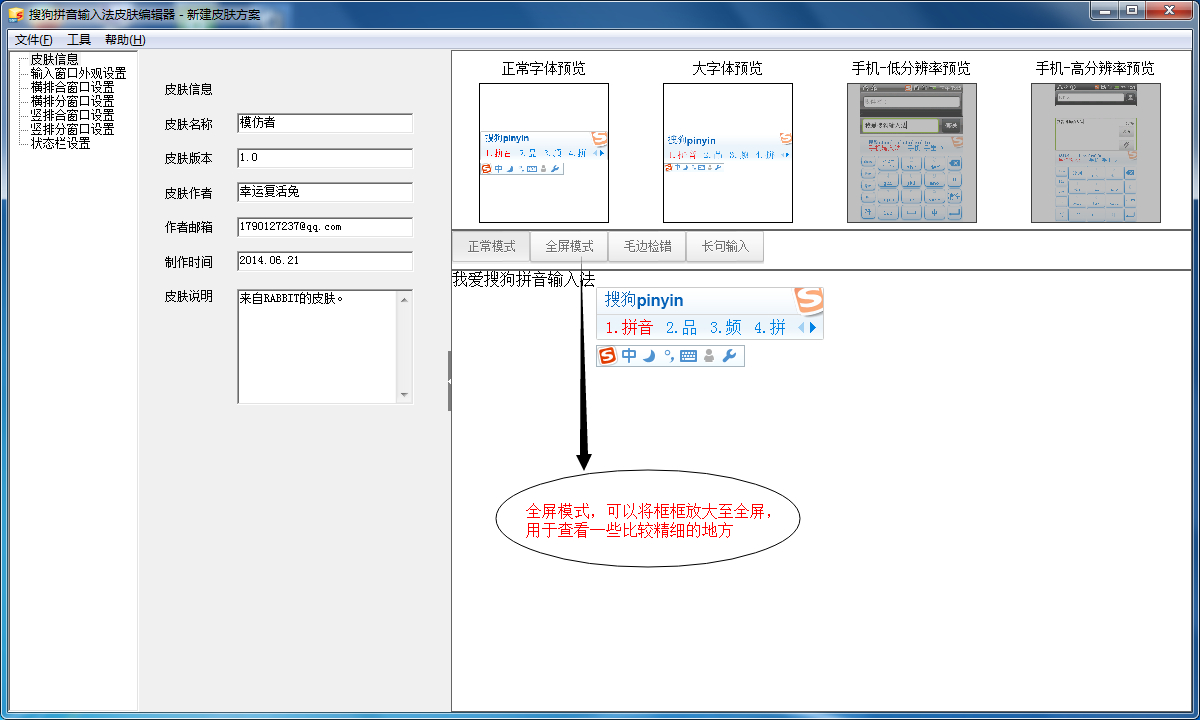Click the 皮肤信息 heading label in form
This screenshot has width=1200, height=720.
189,89
